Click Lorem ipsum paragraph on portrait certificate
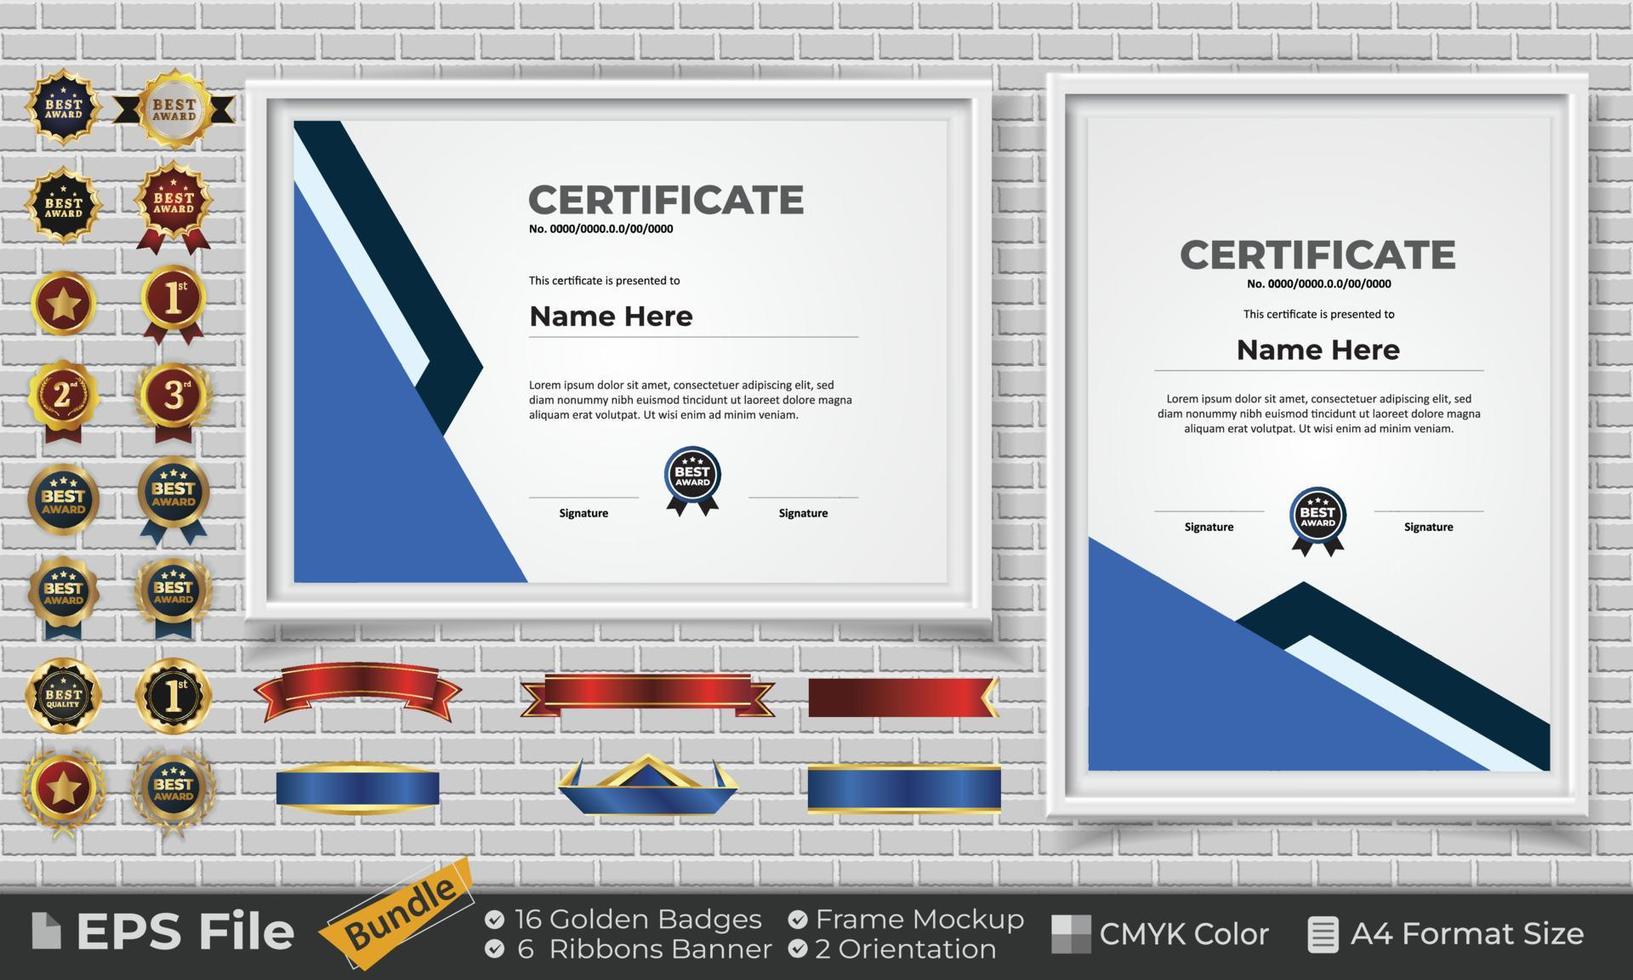The width and height of the screenshot is (1633, 980). tap(1319, 414)
